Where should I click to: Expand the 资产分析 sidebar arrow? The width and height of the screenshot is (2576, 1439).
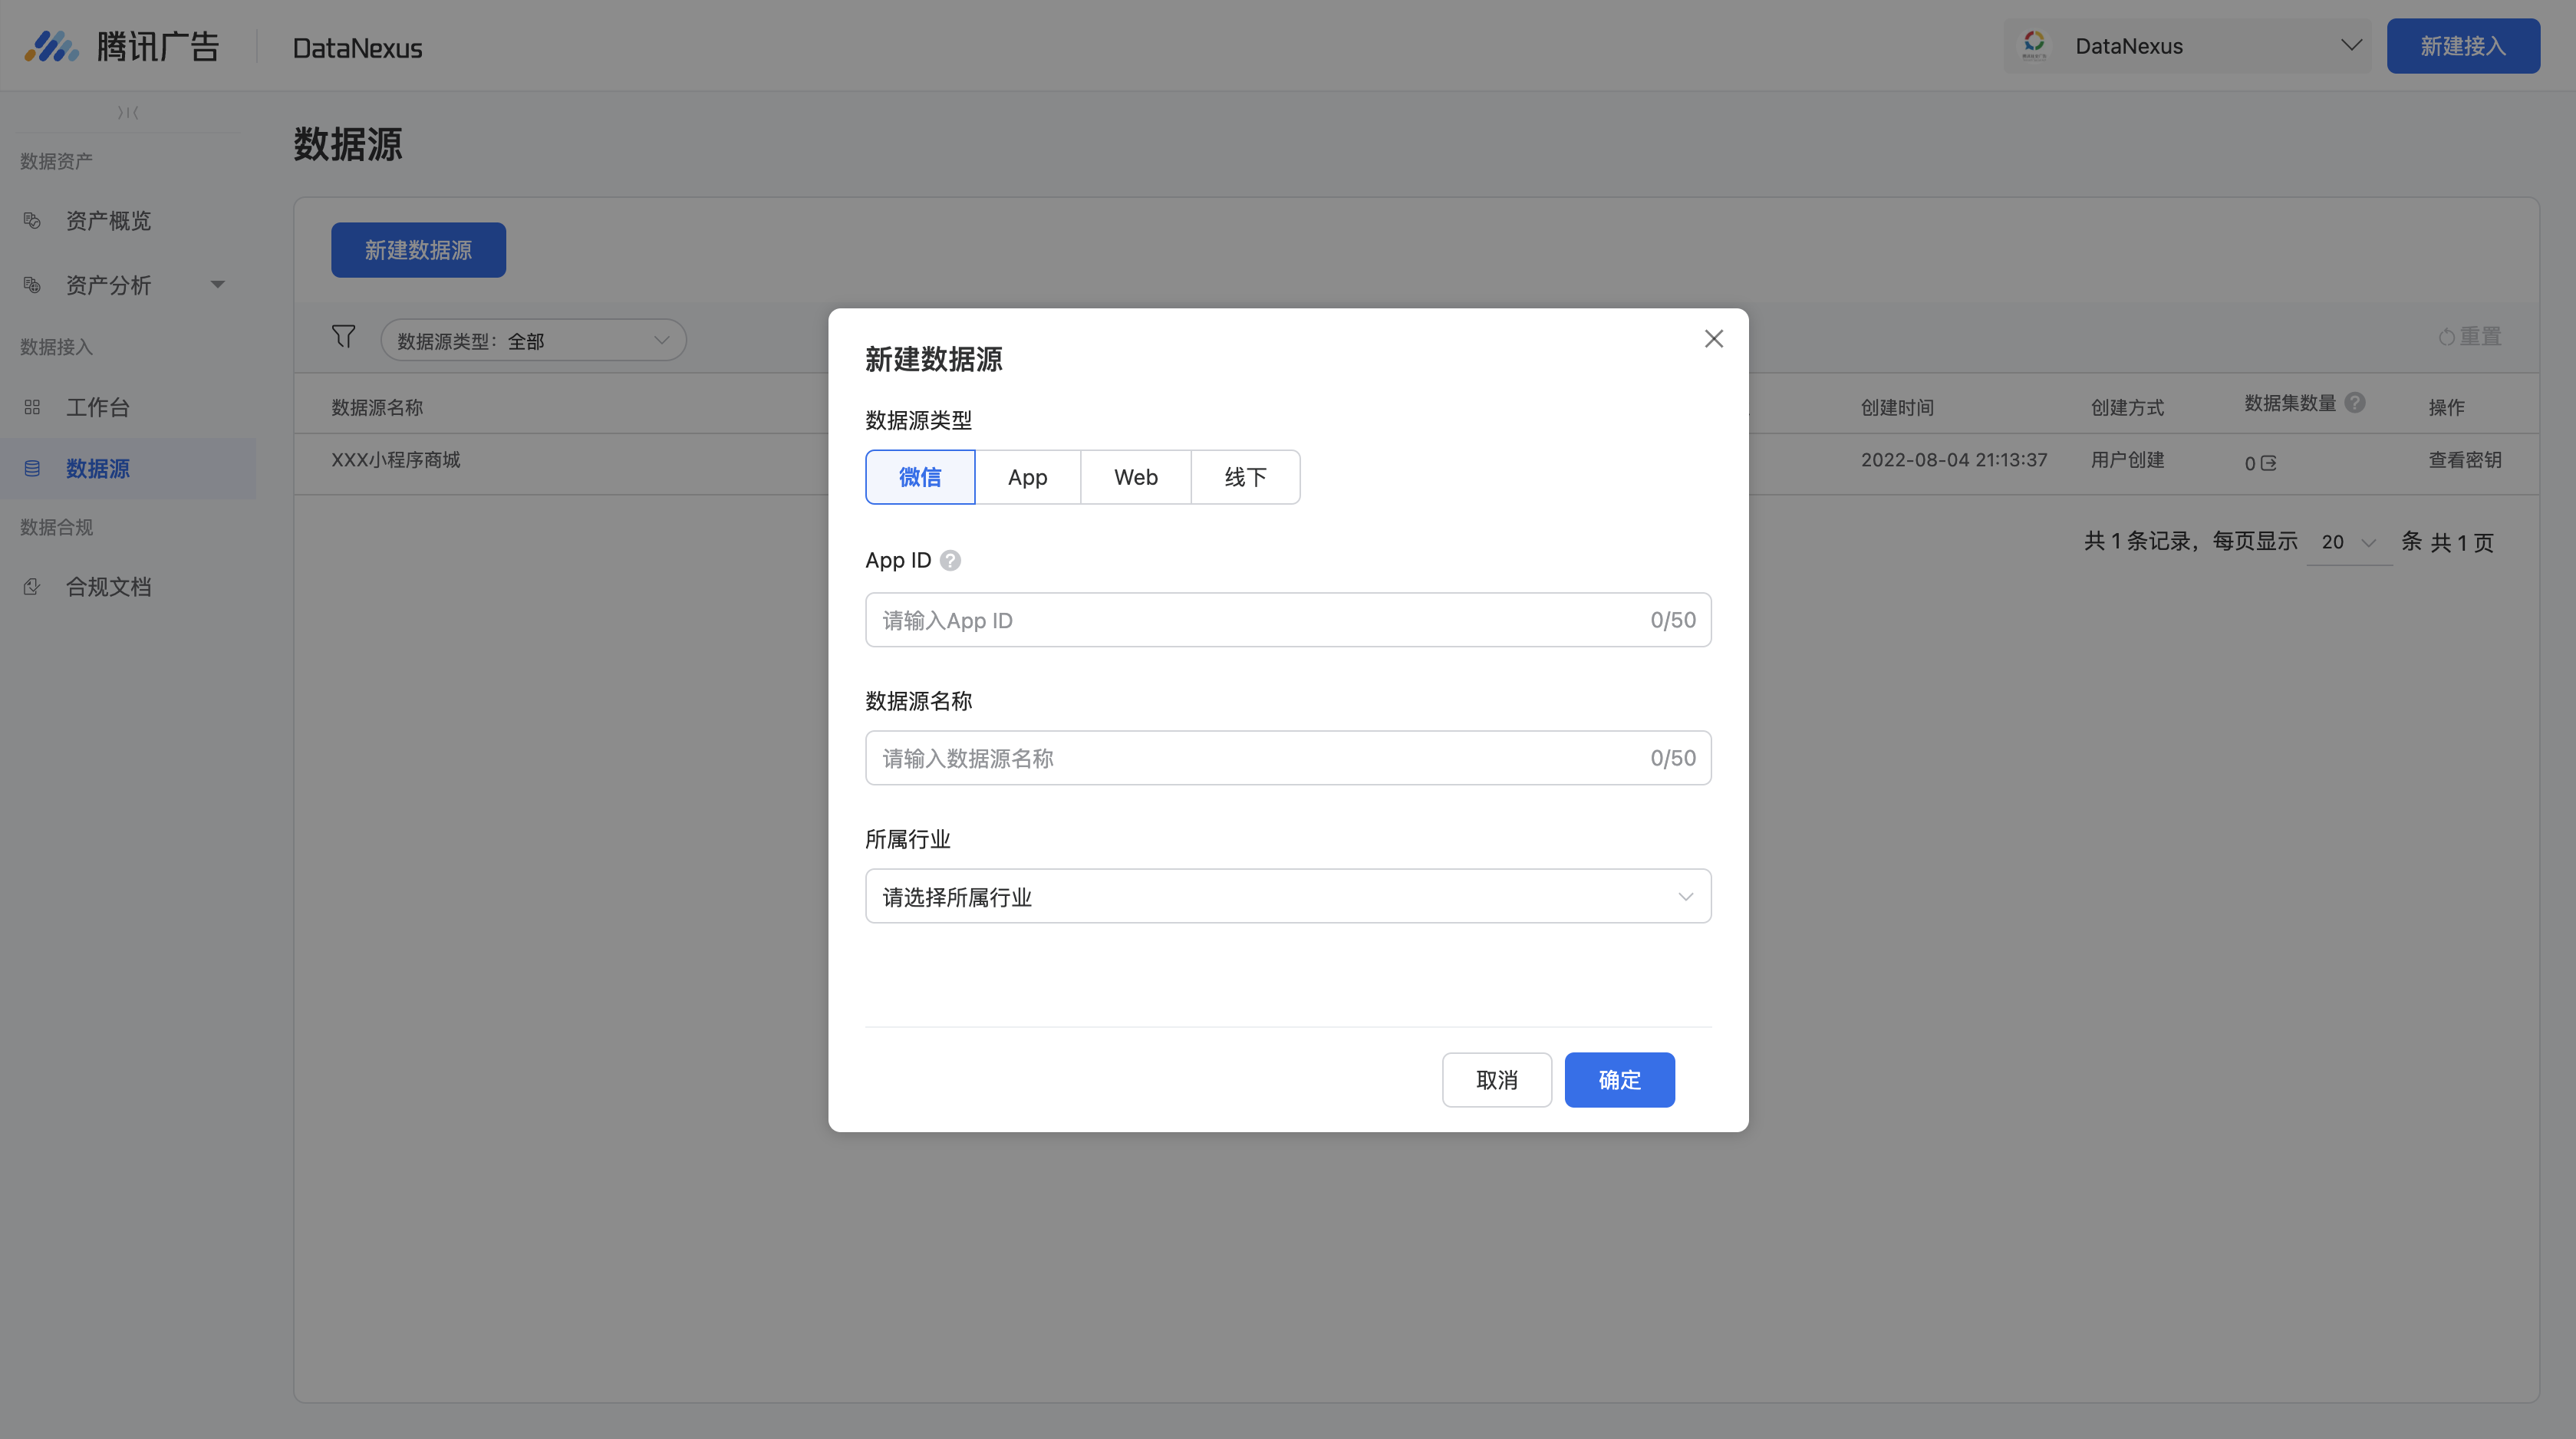pos(217,285)
